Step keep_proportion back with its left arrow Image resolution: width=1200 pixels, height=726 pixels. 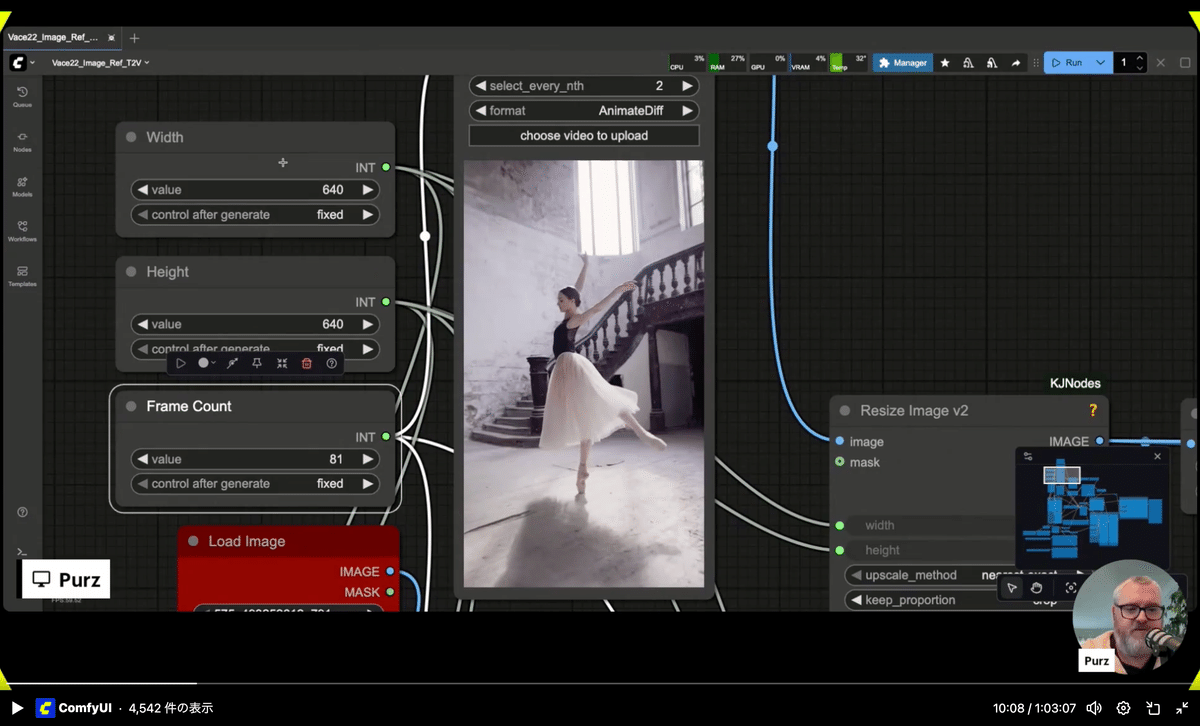point(856,601)
